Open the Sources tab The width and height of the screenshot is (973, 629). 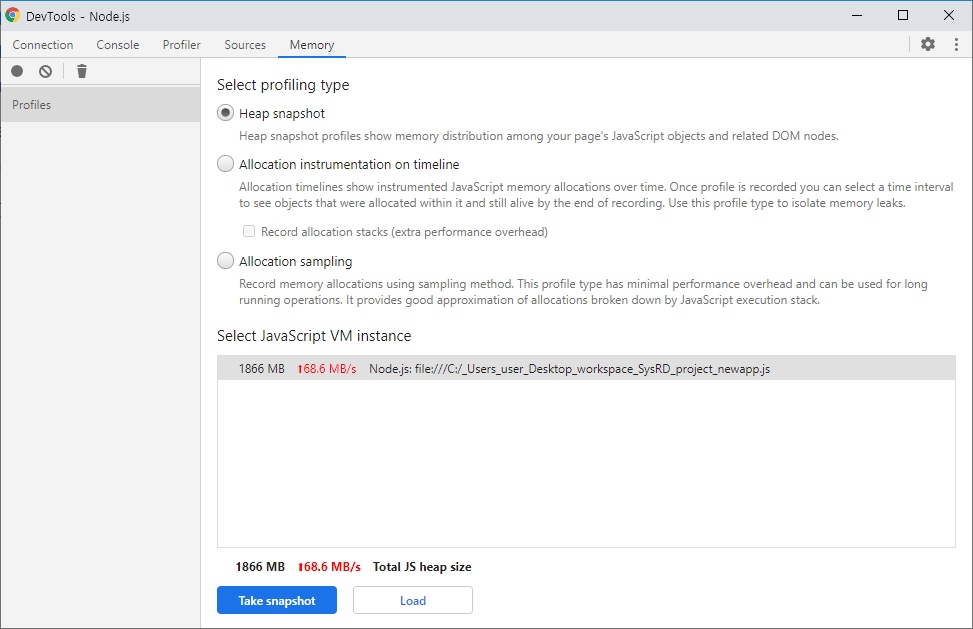click(245, 45)
